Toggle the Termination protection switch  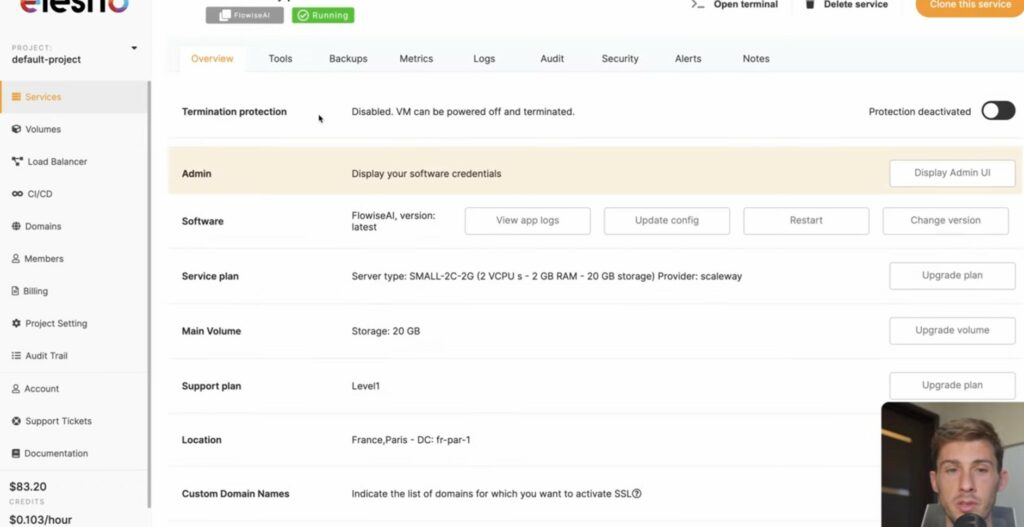click(x=998, y=111)
